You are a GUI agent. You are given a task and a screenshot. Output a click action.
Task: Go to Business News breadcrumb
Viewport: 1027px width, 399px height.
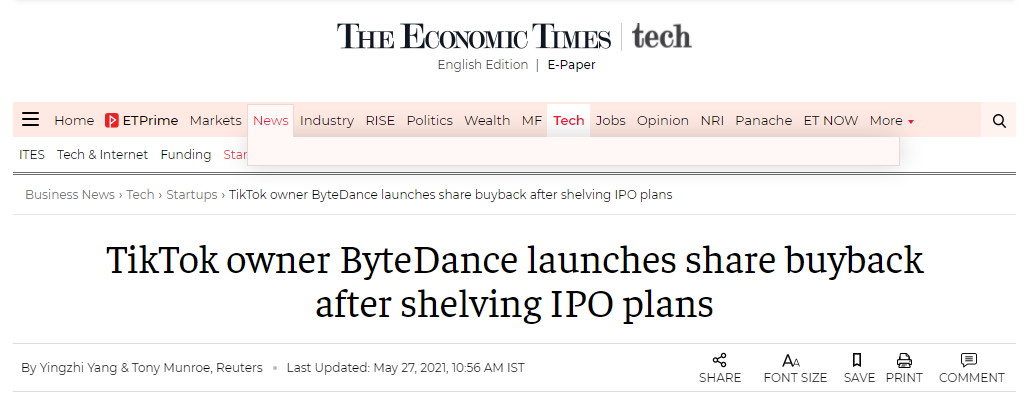[x=69, y=195]
